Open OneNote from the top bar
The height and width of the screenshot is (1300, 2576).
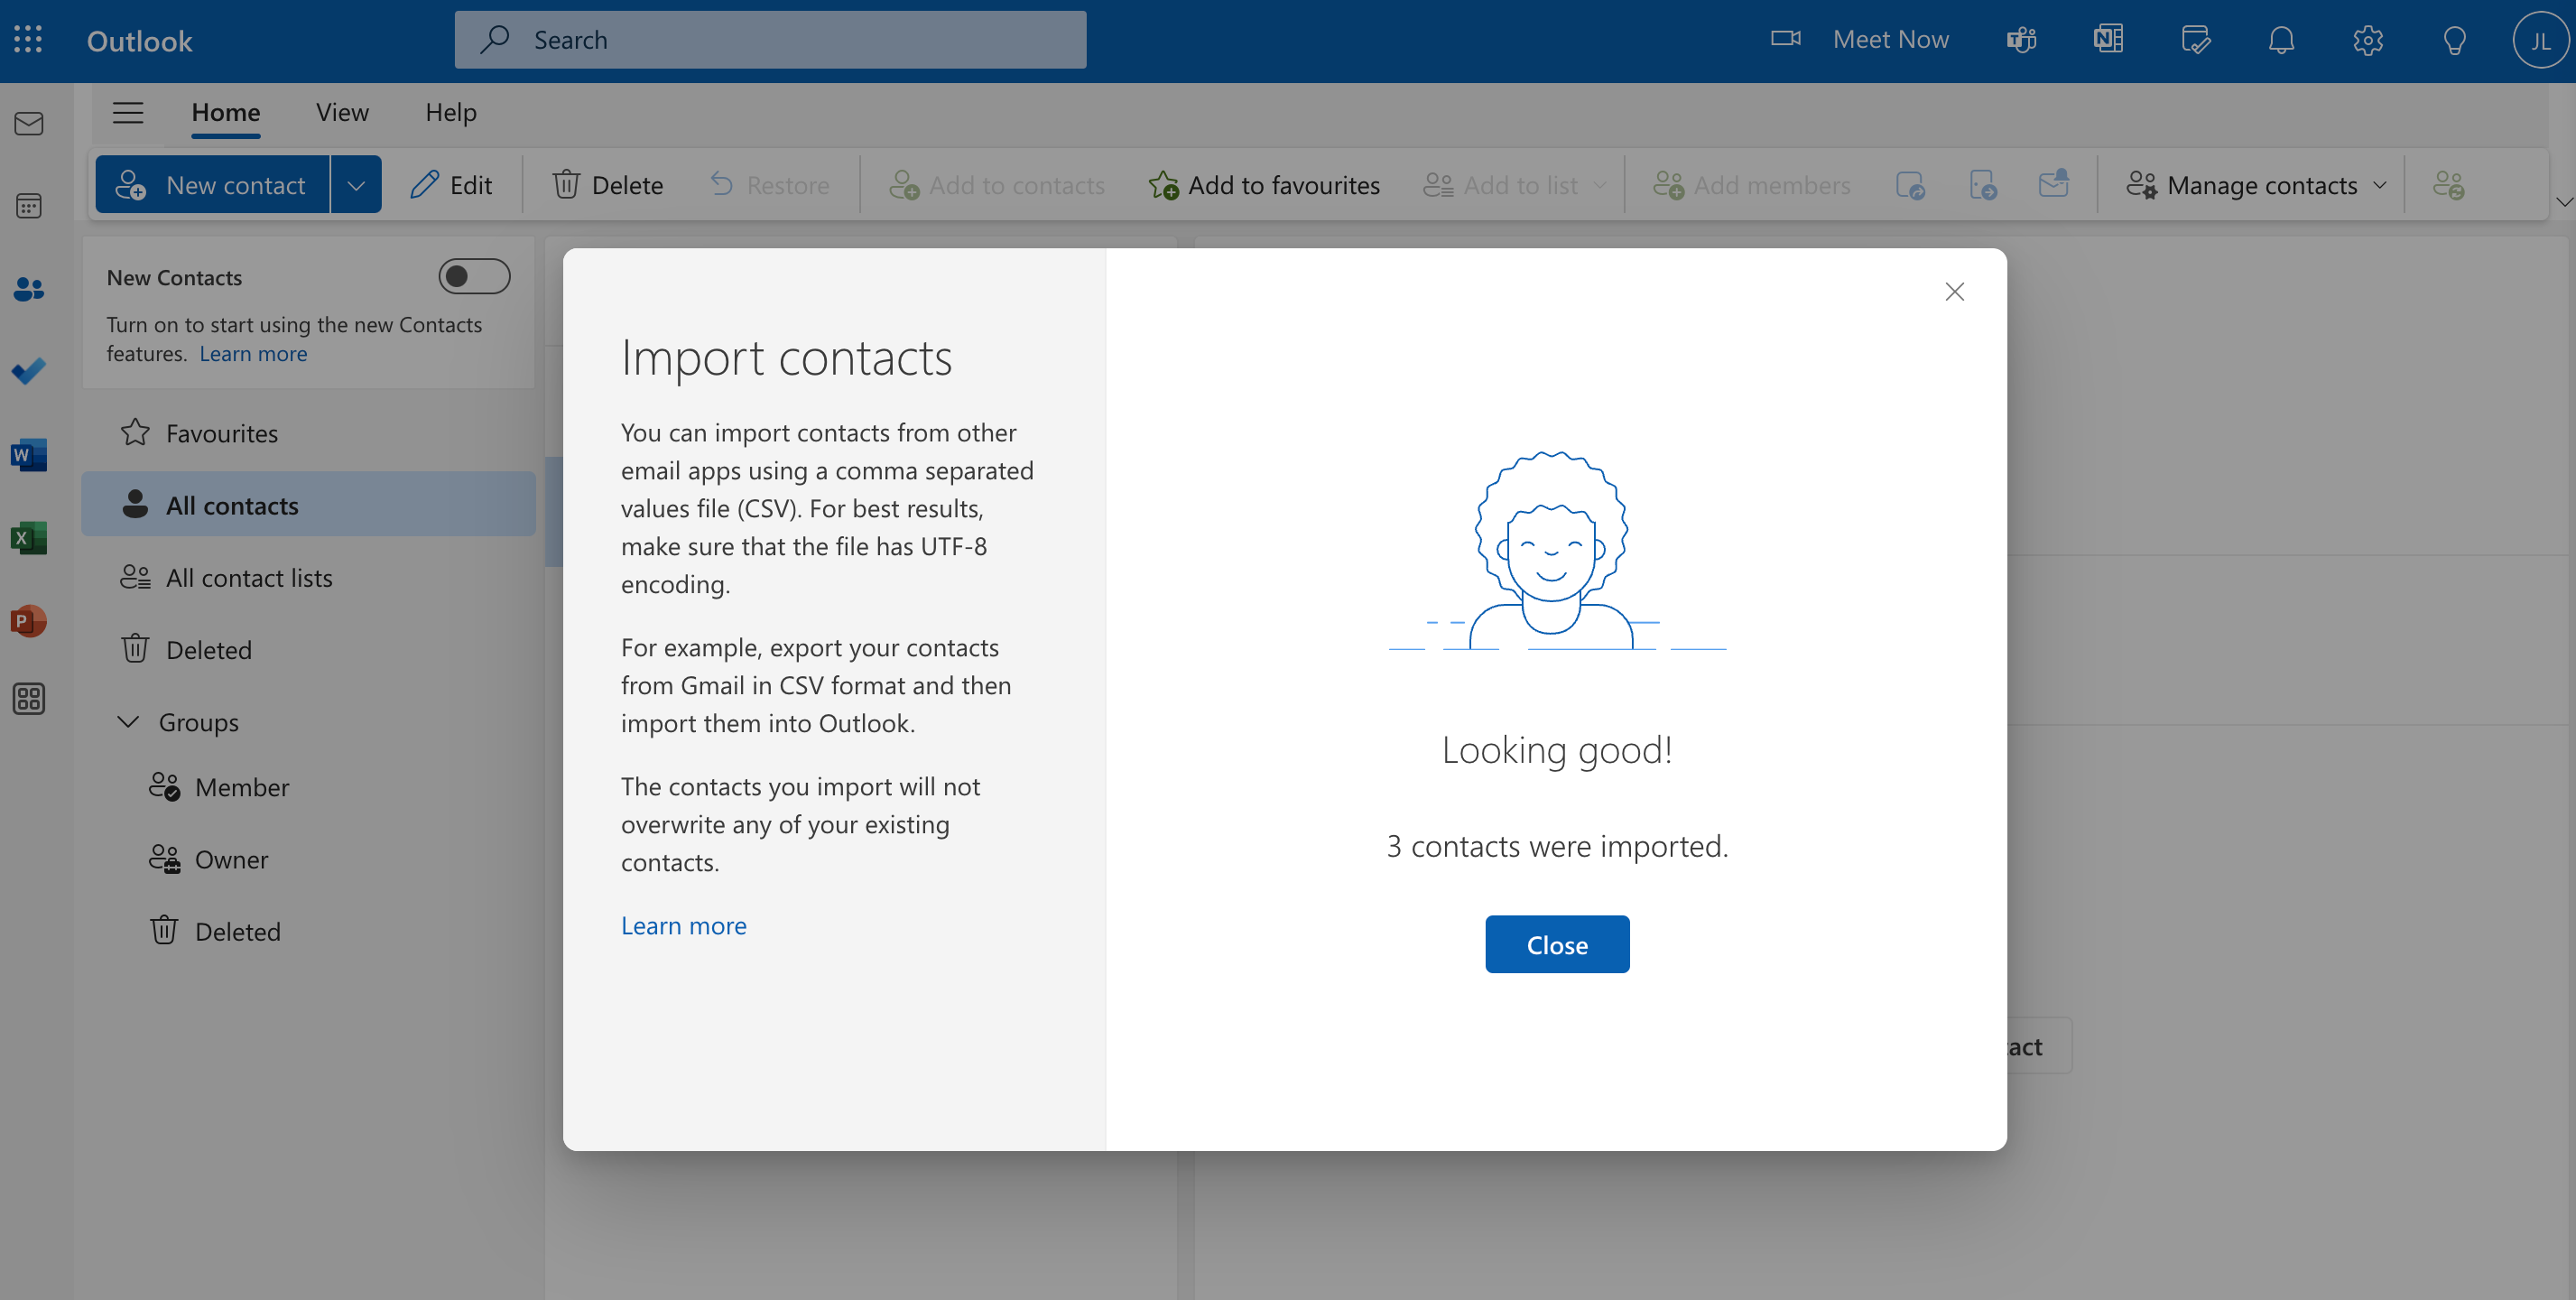tap(2108, 39)
